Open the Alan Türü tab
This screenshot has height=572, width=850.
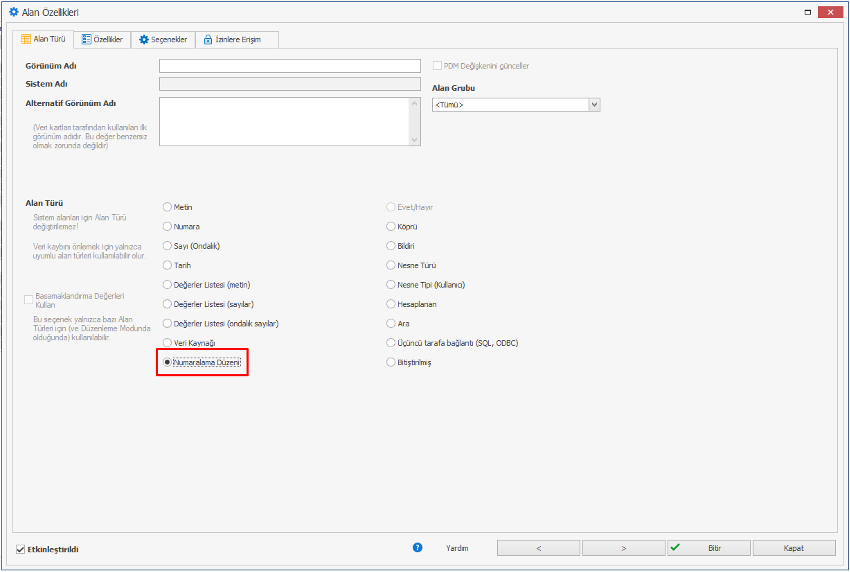[43, 39]
